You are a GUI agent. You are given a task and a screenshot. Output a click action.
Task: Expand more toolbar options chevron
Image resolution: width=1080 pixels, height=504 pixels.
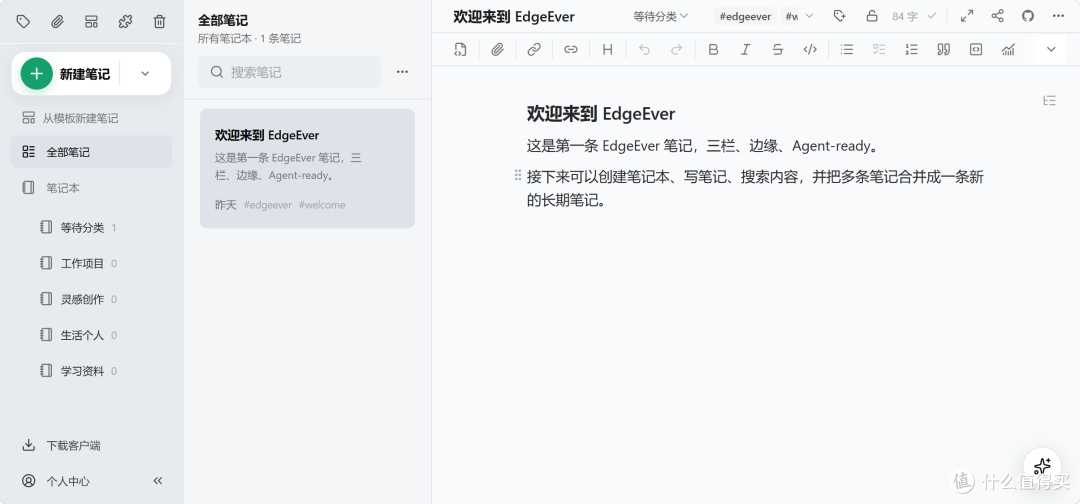1051,49
